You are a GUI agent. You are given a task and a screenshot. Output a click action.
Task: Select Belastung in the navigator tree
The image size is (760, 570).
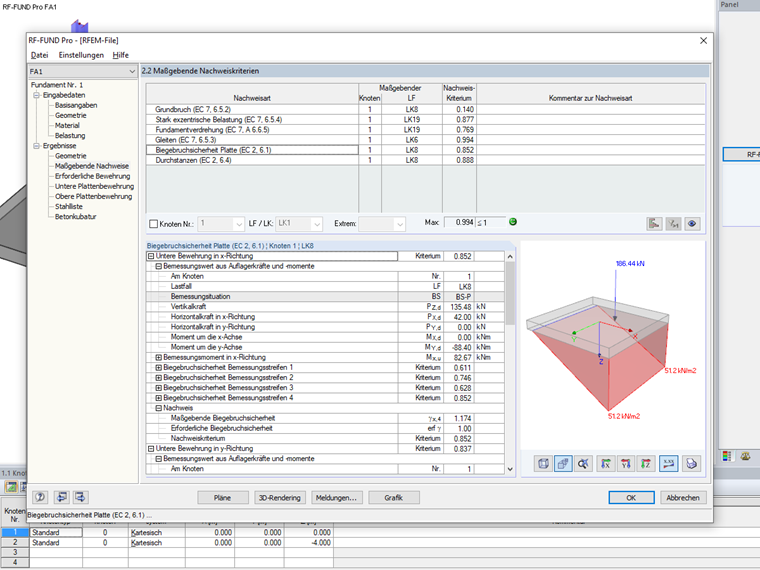tap(70, 135)
